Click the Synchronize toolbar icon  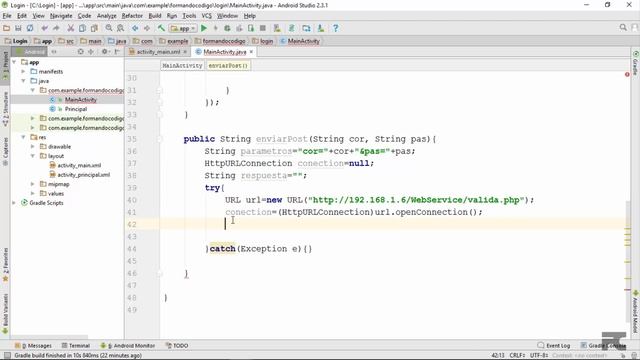pyautogui.click(x=30, y=28)
